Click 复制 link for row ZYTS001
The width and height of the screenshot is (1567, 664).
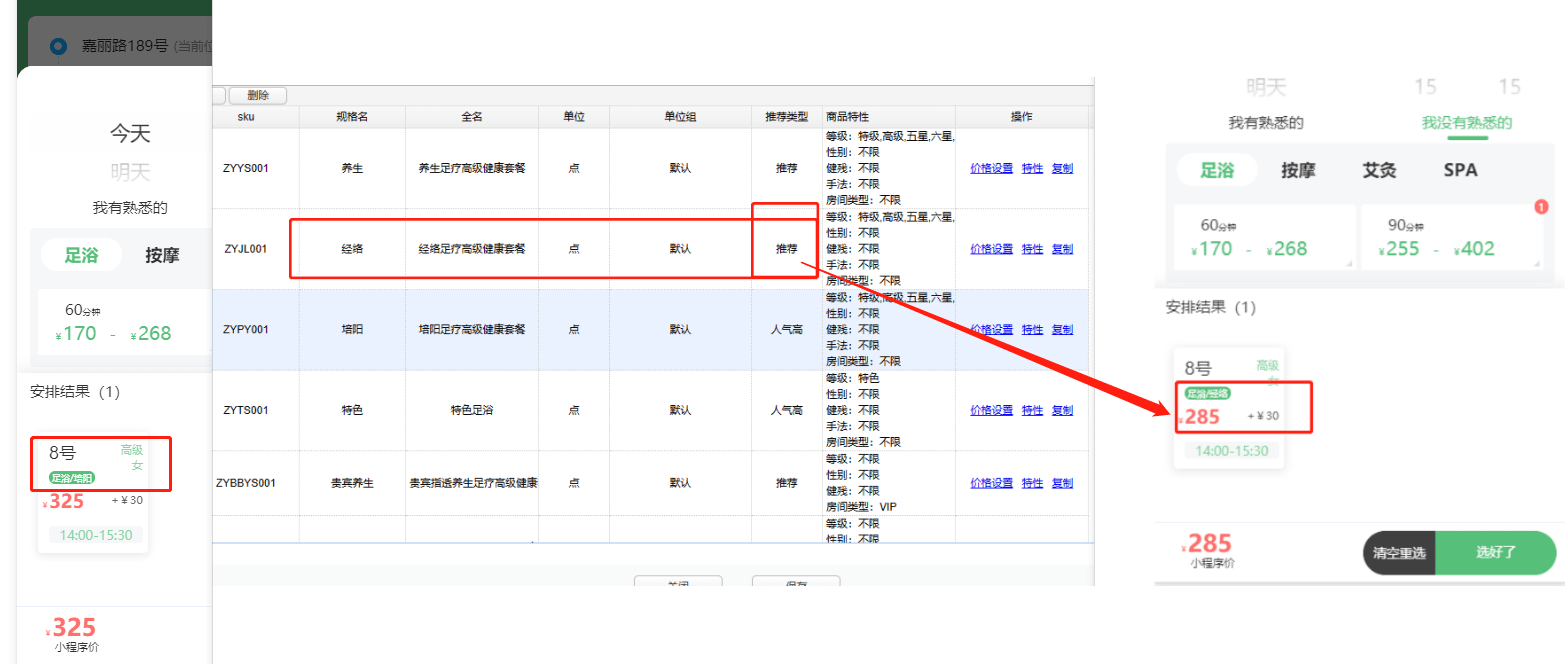click(x=1062, y=410)
